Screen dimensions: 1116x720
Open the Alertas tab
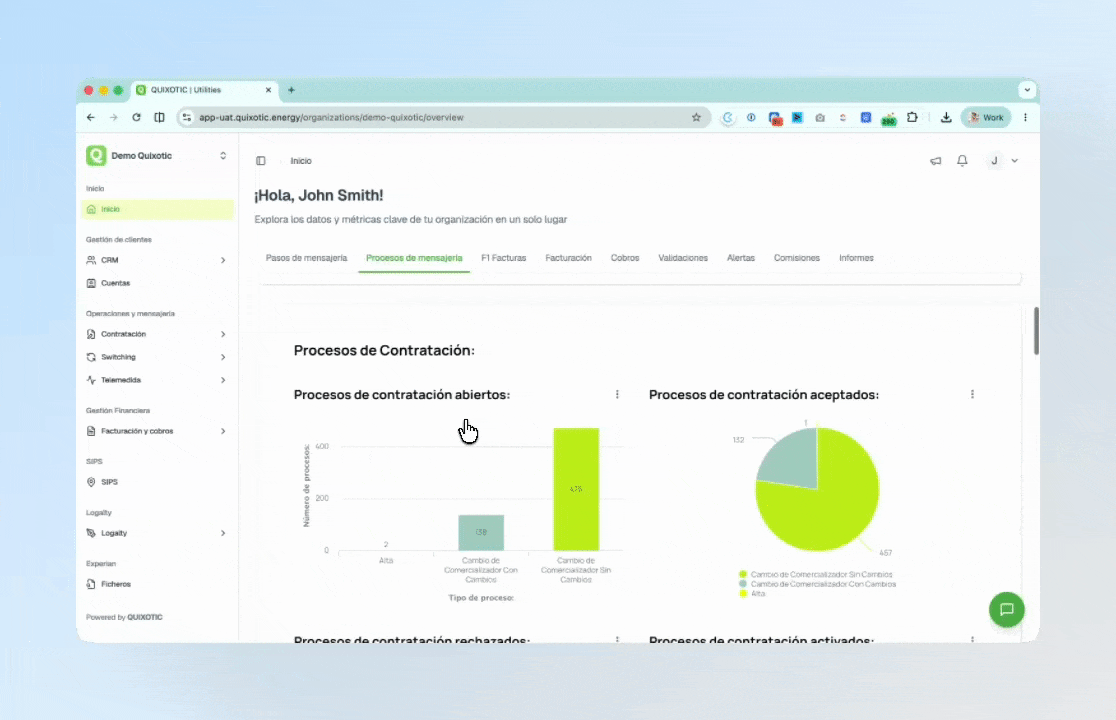(x=741, y=258)
